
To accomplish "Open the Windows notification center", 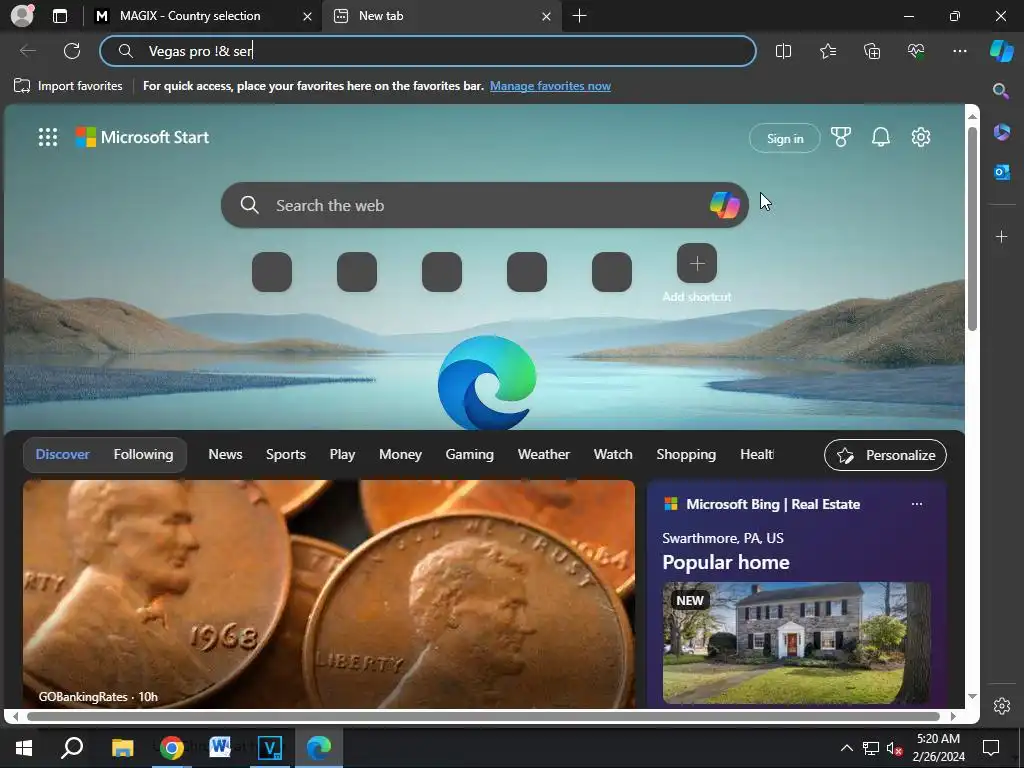I will click(x=991, y=748).
